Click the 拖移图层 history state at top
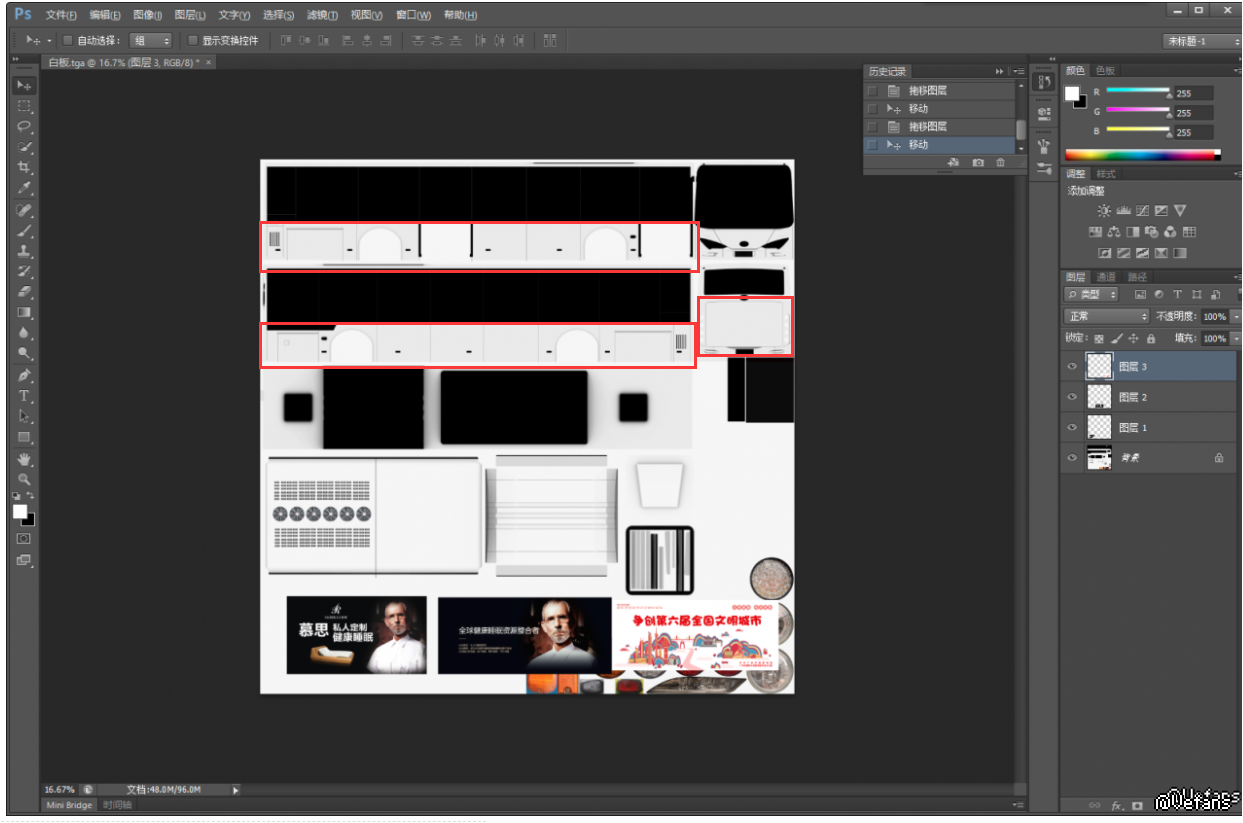The height and width of the screenshot is (823, 1243). click(927, 90)
